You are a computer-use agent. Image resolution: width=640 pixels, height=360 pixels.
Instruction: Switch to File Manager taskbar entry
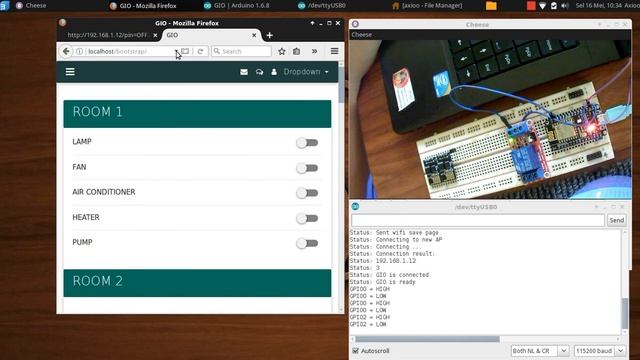pyautogui.click(x=427, y=6)
